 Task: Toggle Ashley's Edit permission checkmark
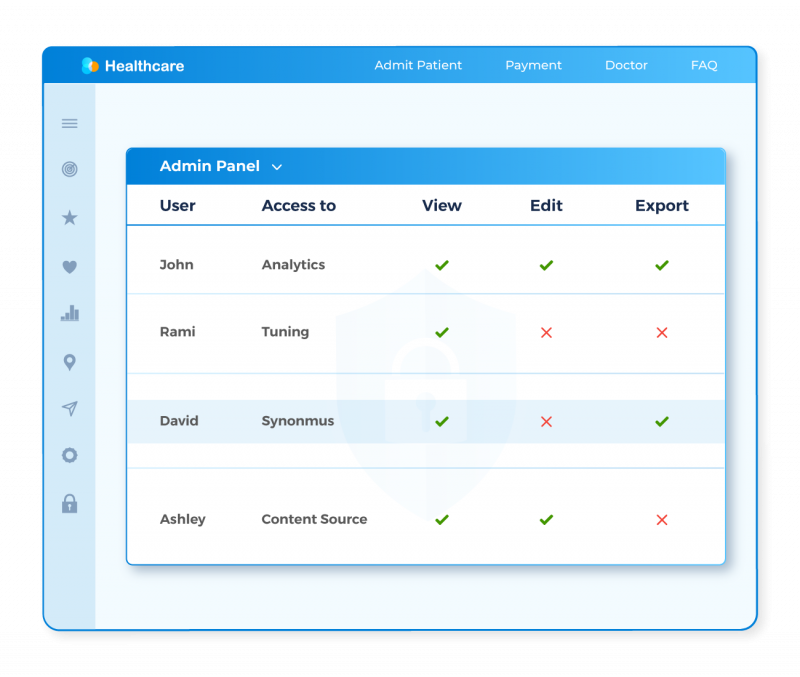coord(546,520)
